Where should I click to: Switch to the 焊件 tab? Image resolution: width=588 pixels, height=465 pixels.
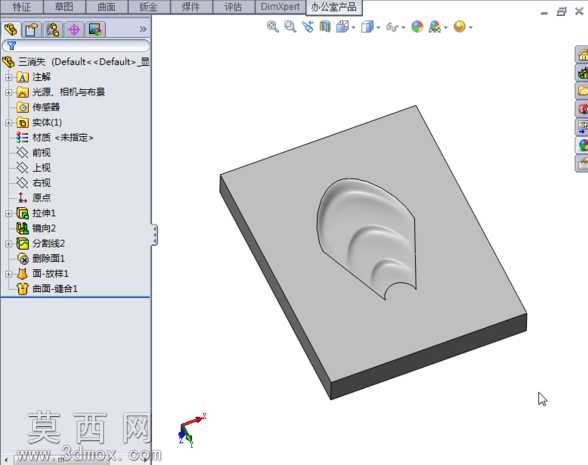tap(191, 7)
